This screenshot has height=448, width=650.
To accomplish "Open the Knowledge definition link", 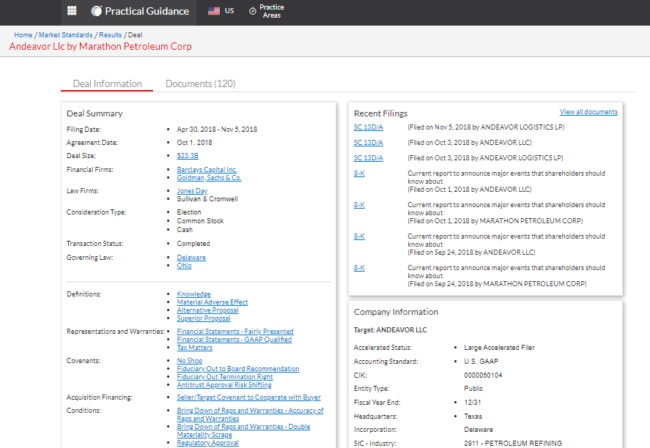I will pos(194,294).
